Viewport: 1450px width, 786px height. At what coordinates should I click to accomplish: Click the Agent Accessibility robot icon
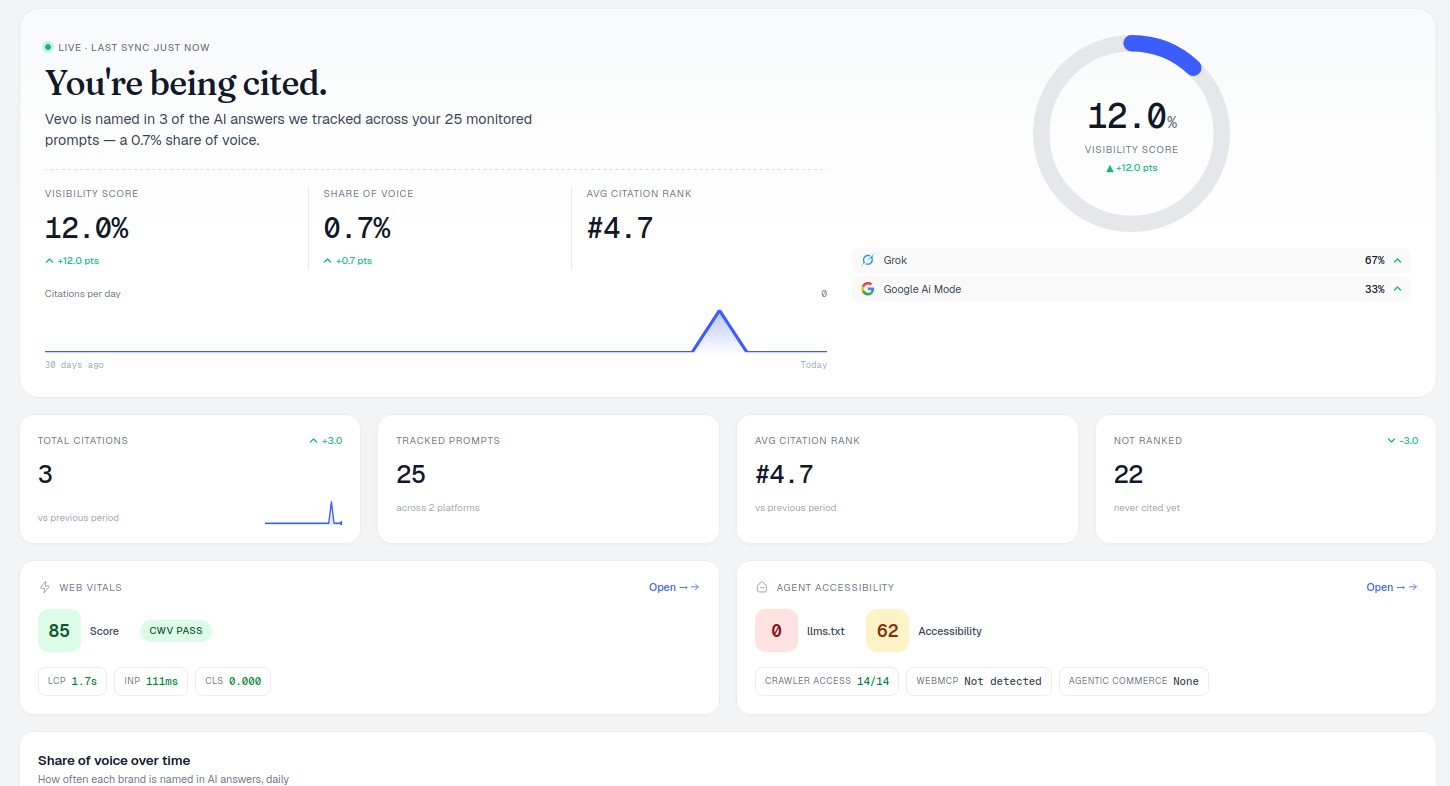(x=762, y=588)
